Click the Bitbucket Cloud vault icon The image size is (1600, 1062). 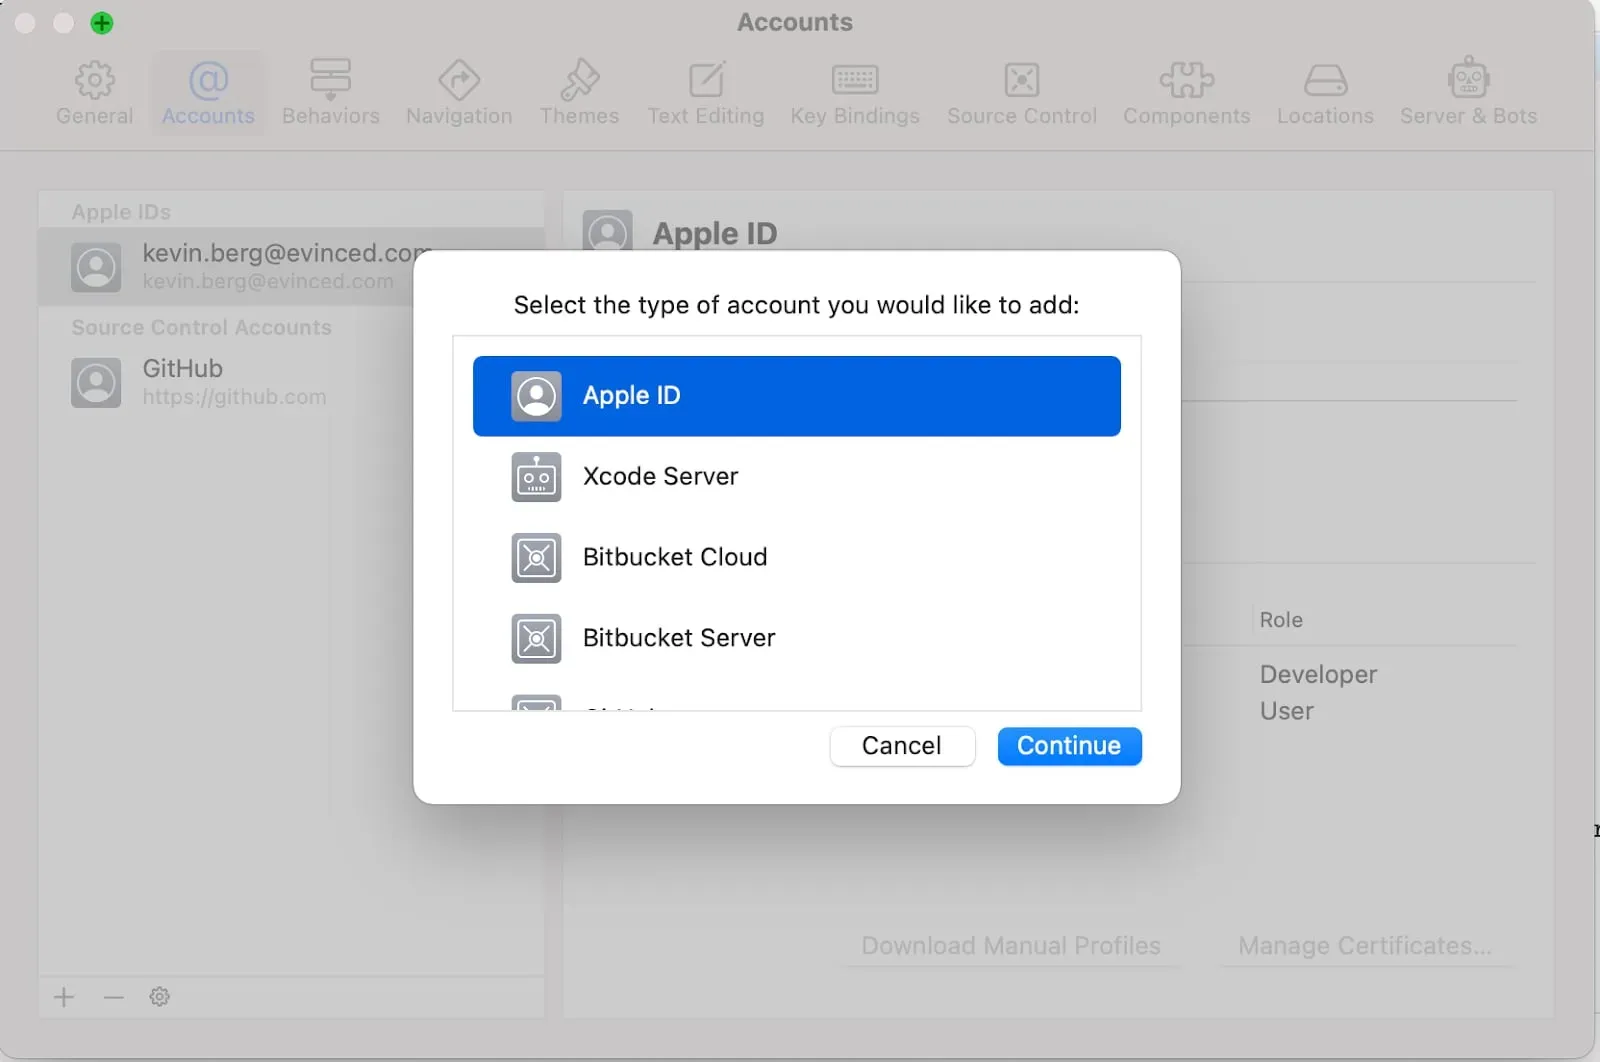[536, 557]
